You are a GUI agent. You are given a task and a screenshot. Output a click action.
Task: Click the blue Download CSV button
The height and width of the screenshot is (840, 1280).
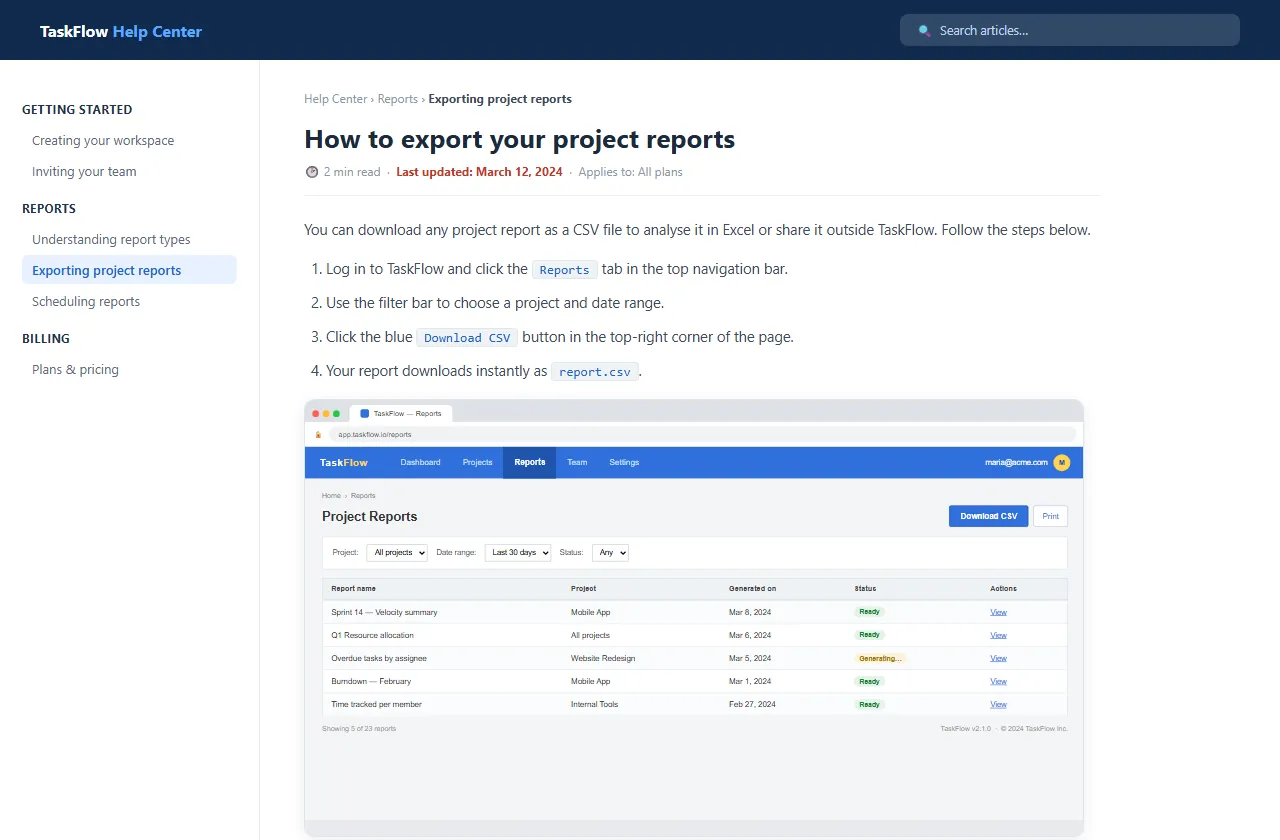pyautogui.click(x=988, y=516)
